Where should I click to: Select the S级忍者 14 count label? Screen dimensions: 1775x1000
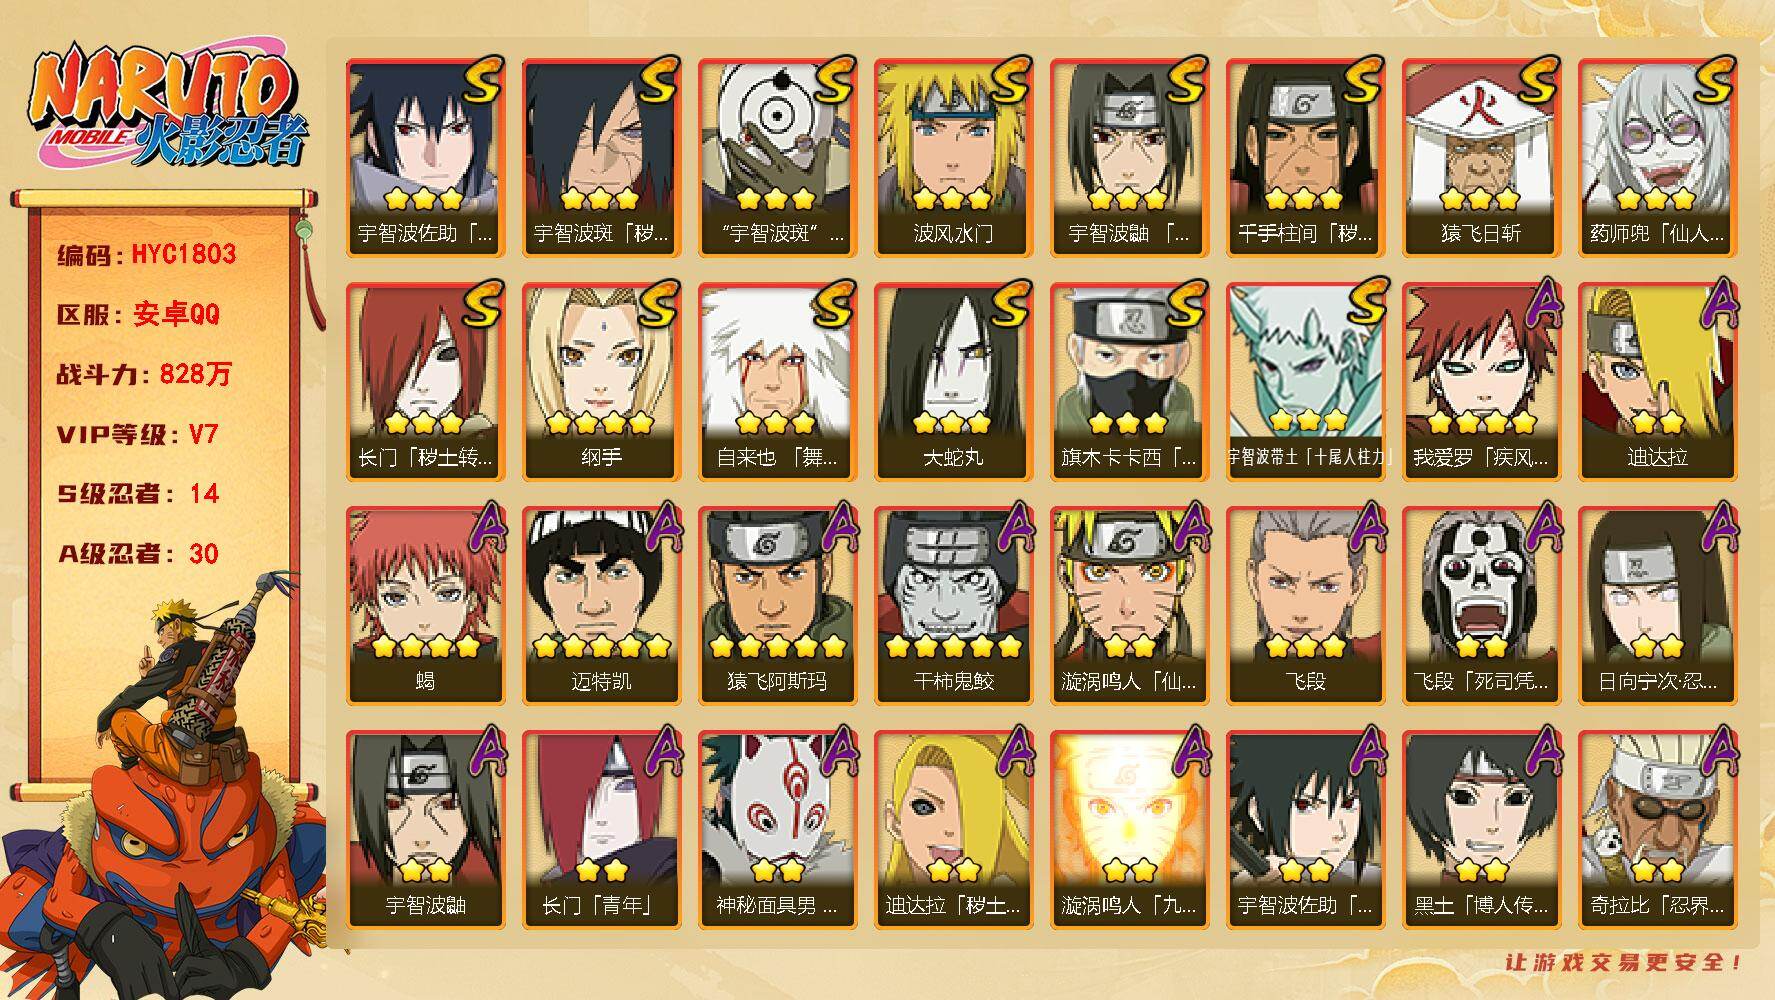[x=137, y=494]
